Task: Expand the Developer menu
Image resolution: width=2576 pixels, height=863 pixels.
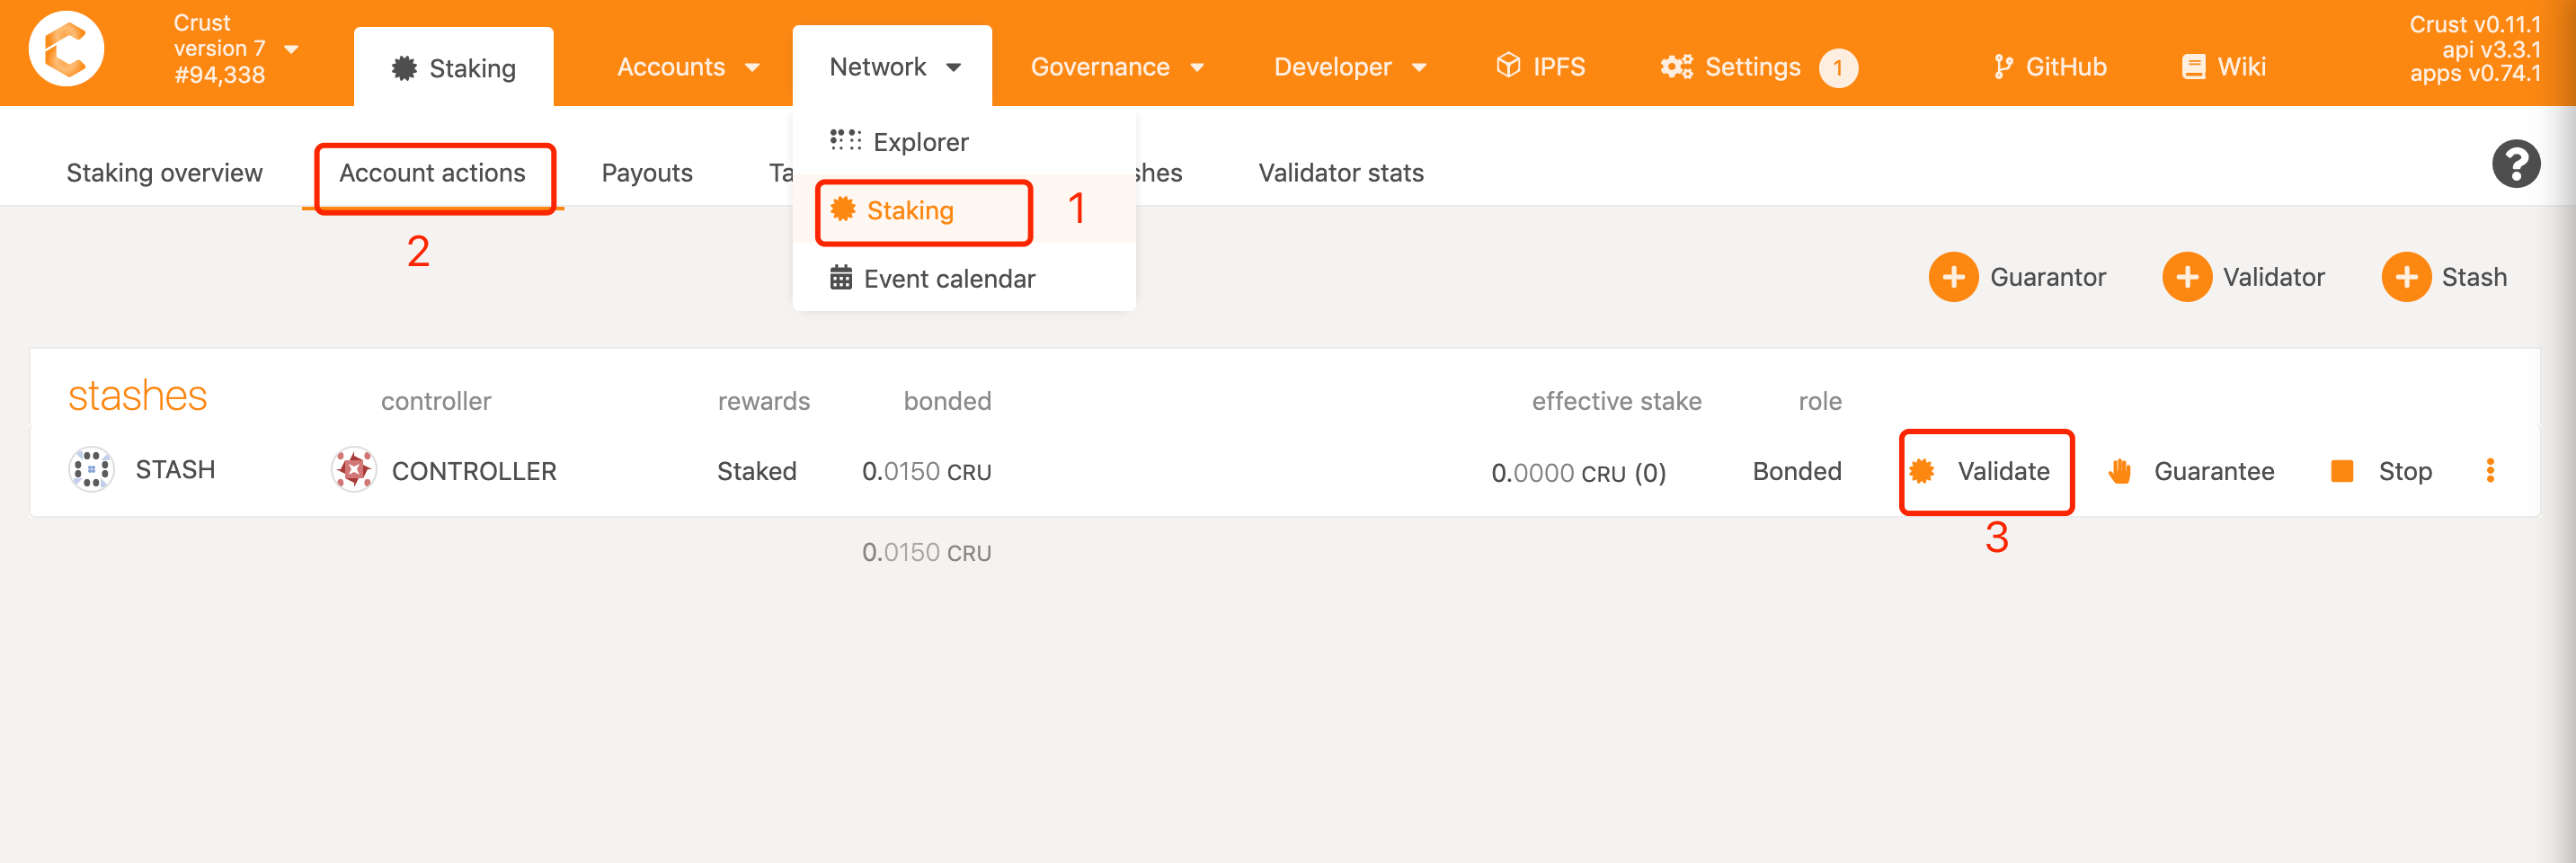Action: point(1349,67)
